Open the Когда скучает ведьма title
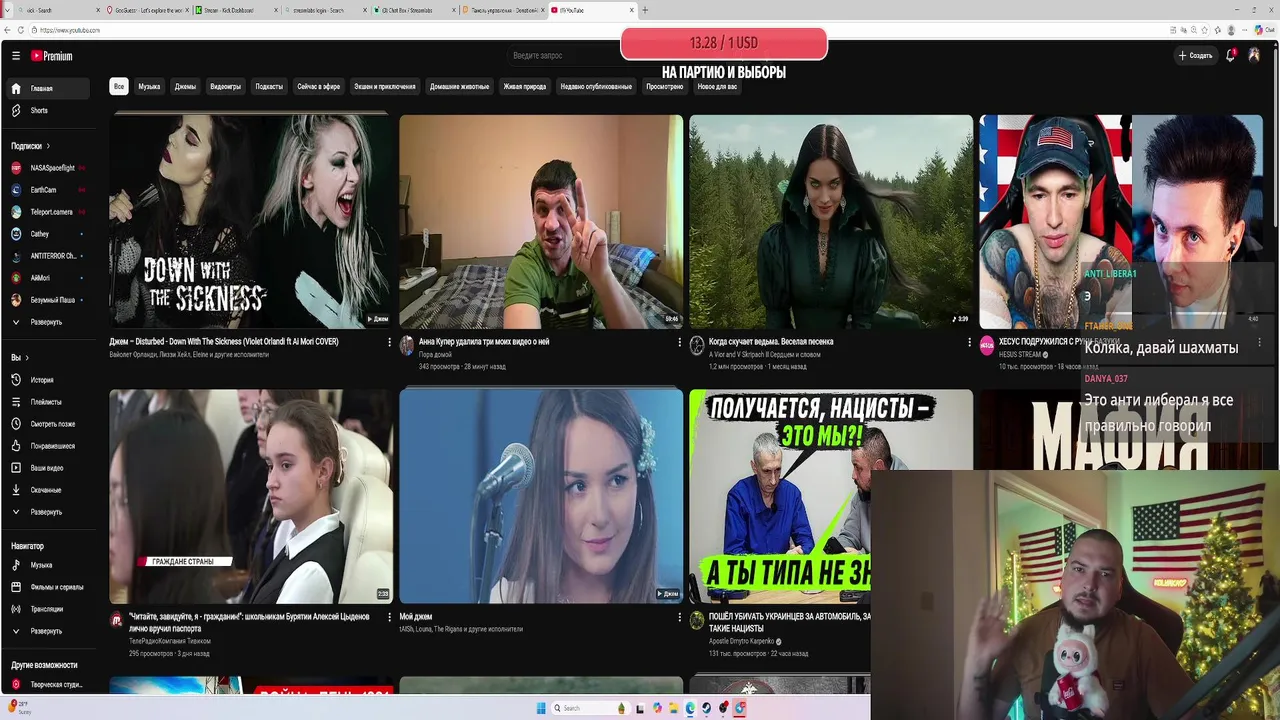The width and height of the screenshot is (1280, 720). click(x=771, y=342)
